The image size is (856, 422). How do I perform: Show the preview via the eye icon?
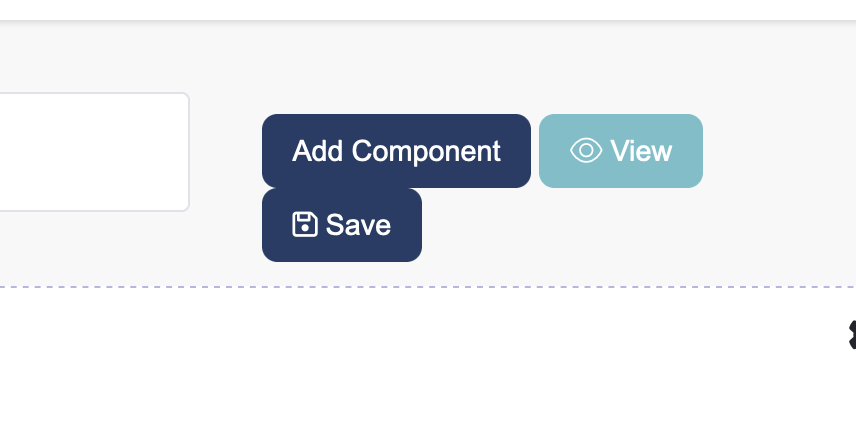(586, 151)
